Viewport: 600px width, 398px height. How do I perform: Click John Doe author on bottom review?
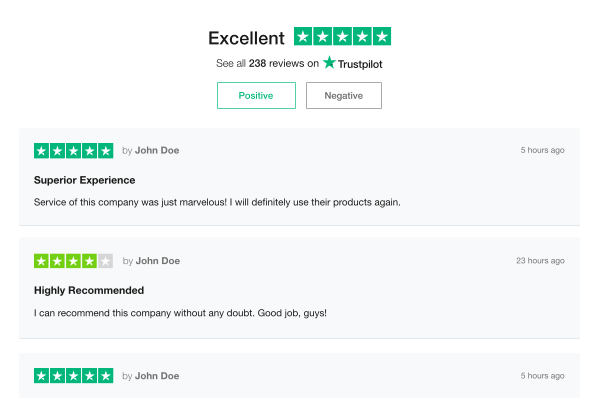point(157,376)
